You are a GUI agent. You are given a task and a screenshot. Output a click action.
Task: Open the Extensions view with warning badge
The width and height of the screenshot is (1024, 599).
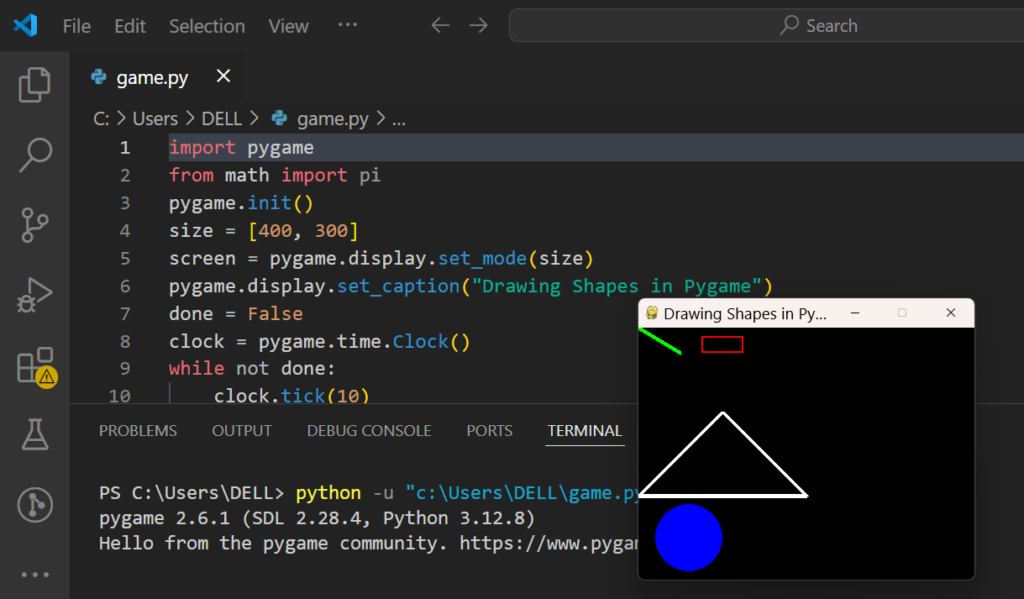tap(36, 366)
